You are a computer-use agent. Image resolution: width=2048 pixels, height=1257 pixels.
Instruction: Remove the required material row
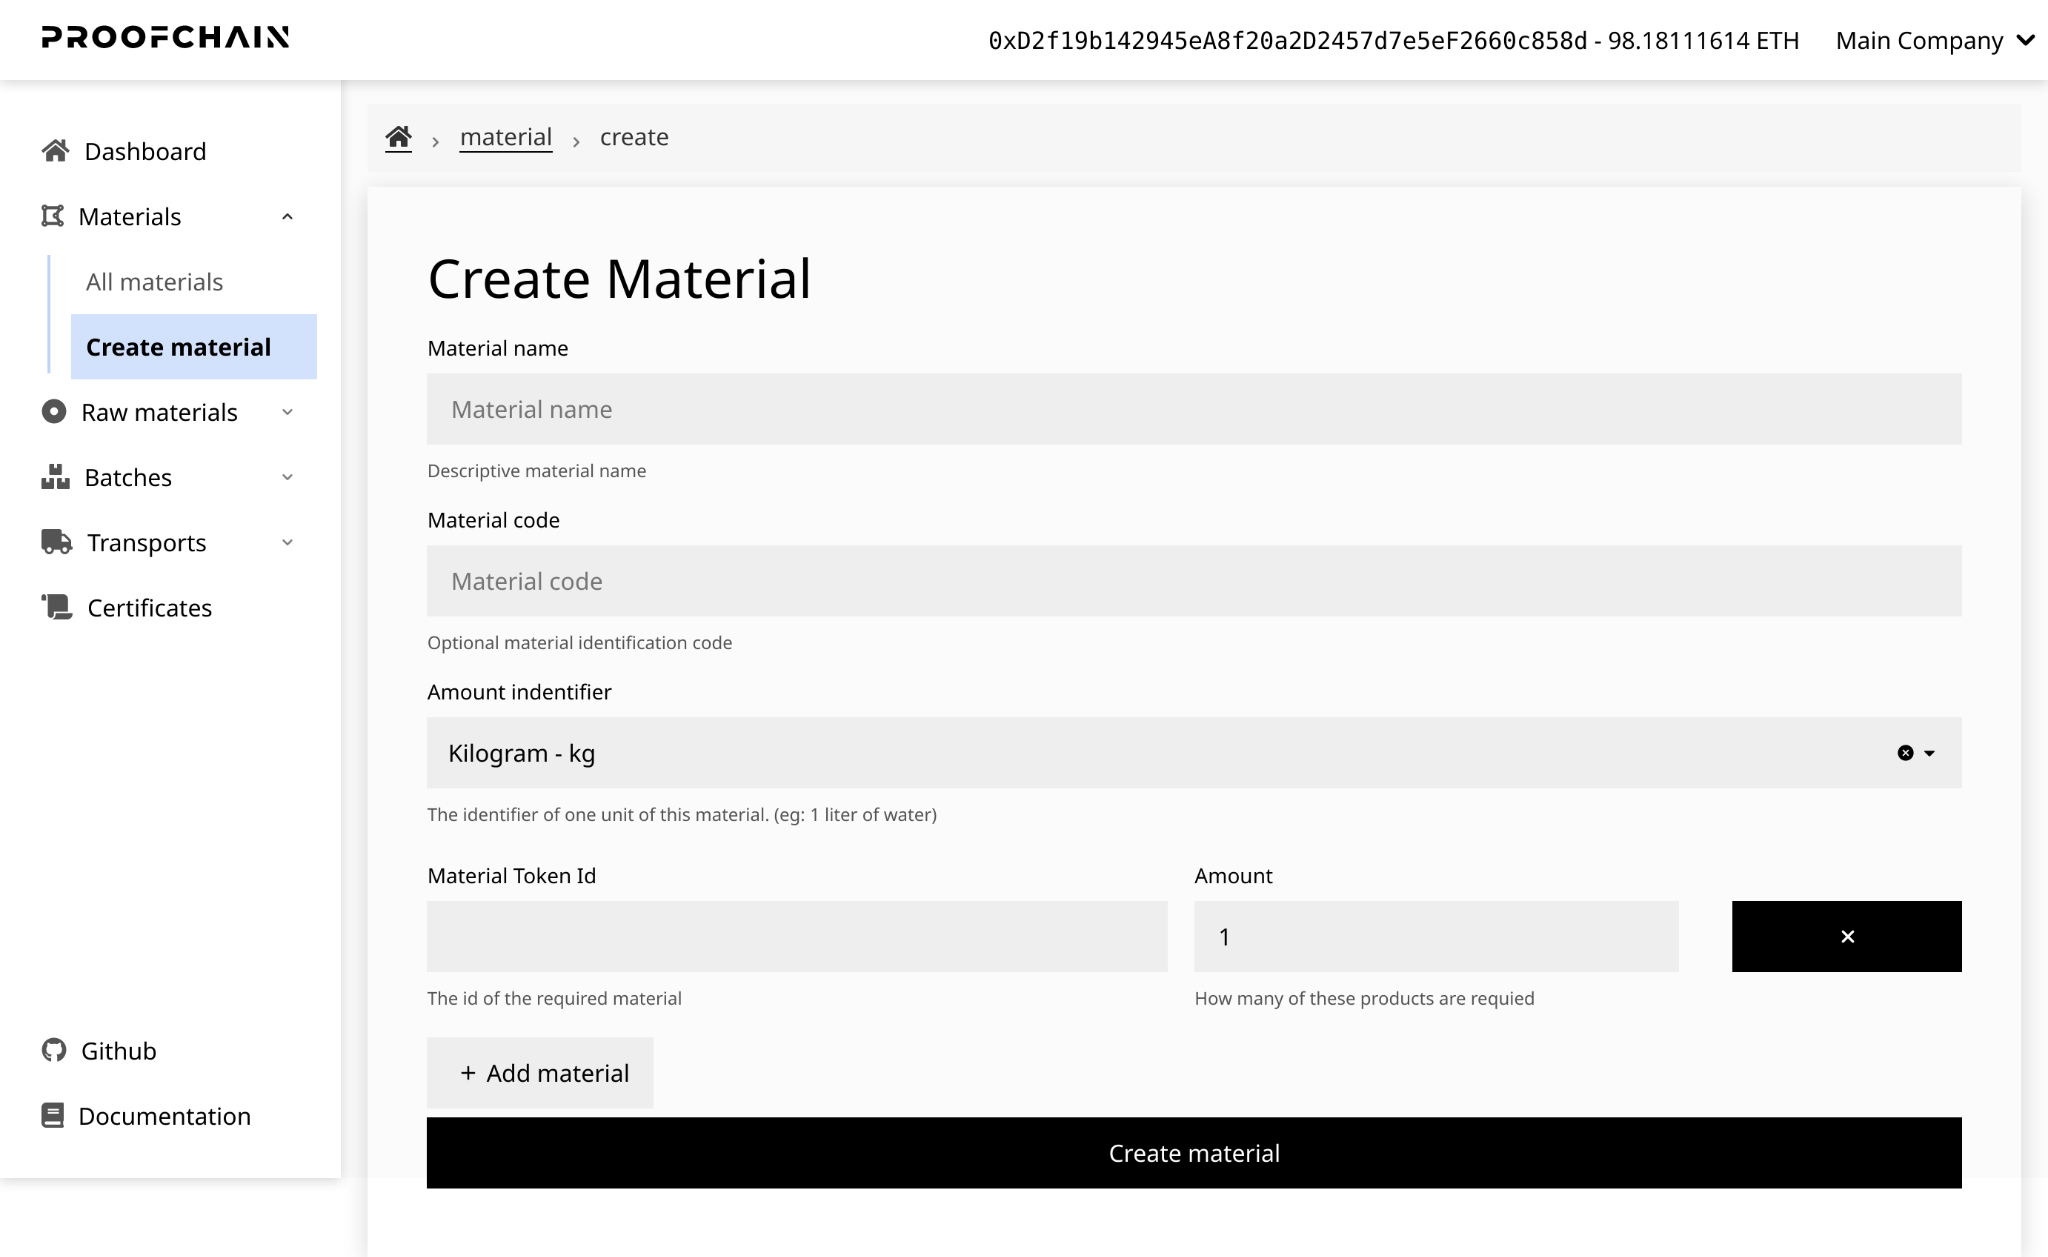coord(1846,936)
